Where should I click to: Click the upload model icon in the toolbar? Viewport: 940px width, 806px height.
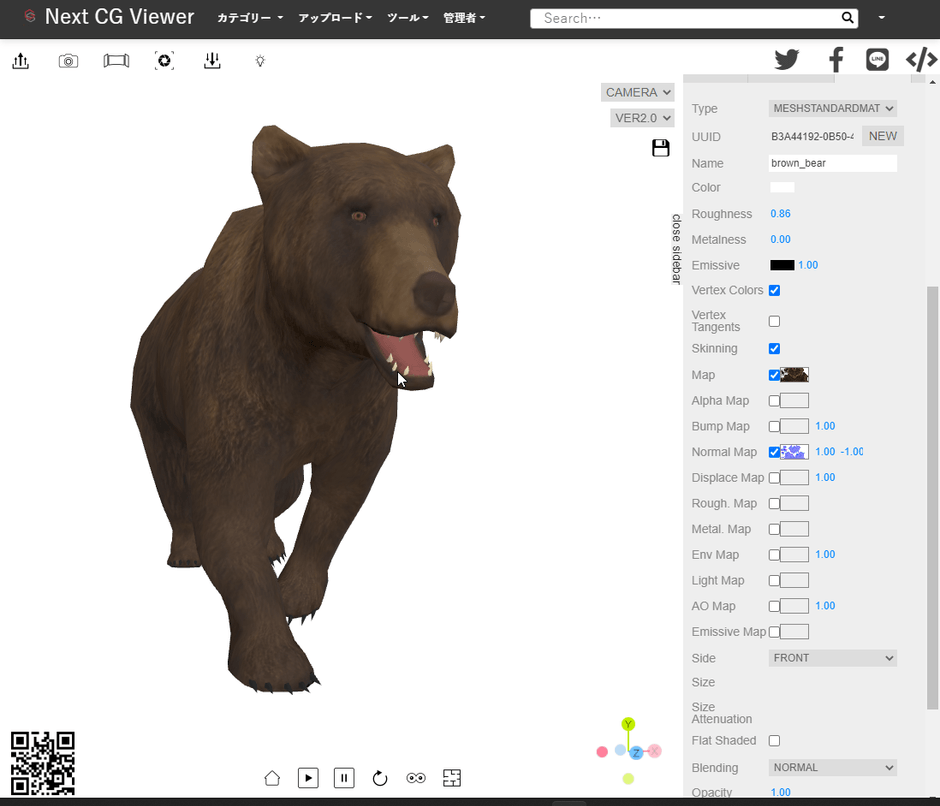click(21, 60)
